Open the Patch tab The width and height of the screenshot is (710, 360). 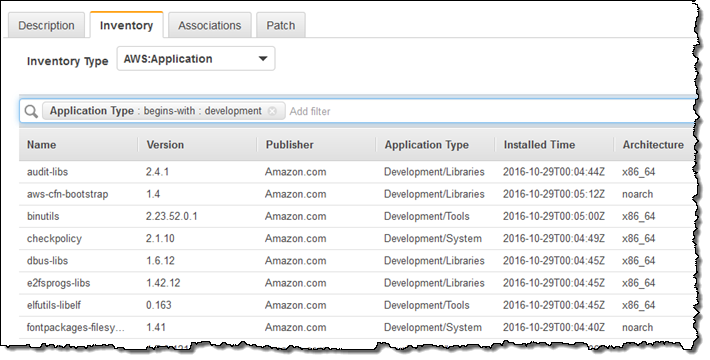(281, 26)
